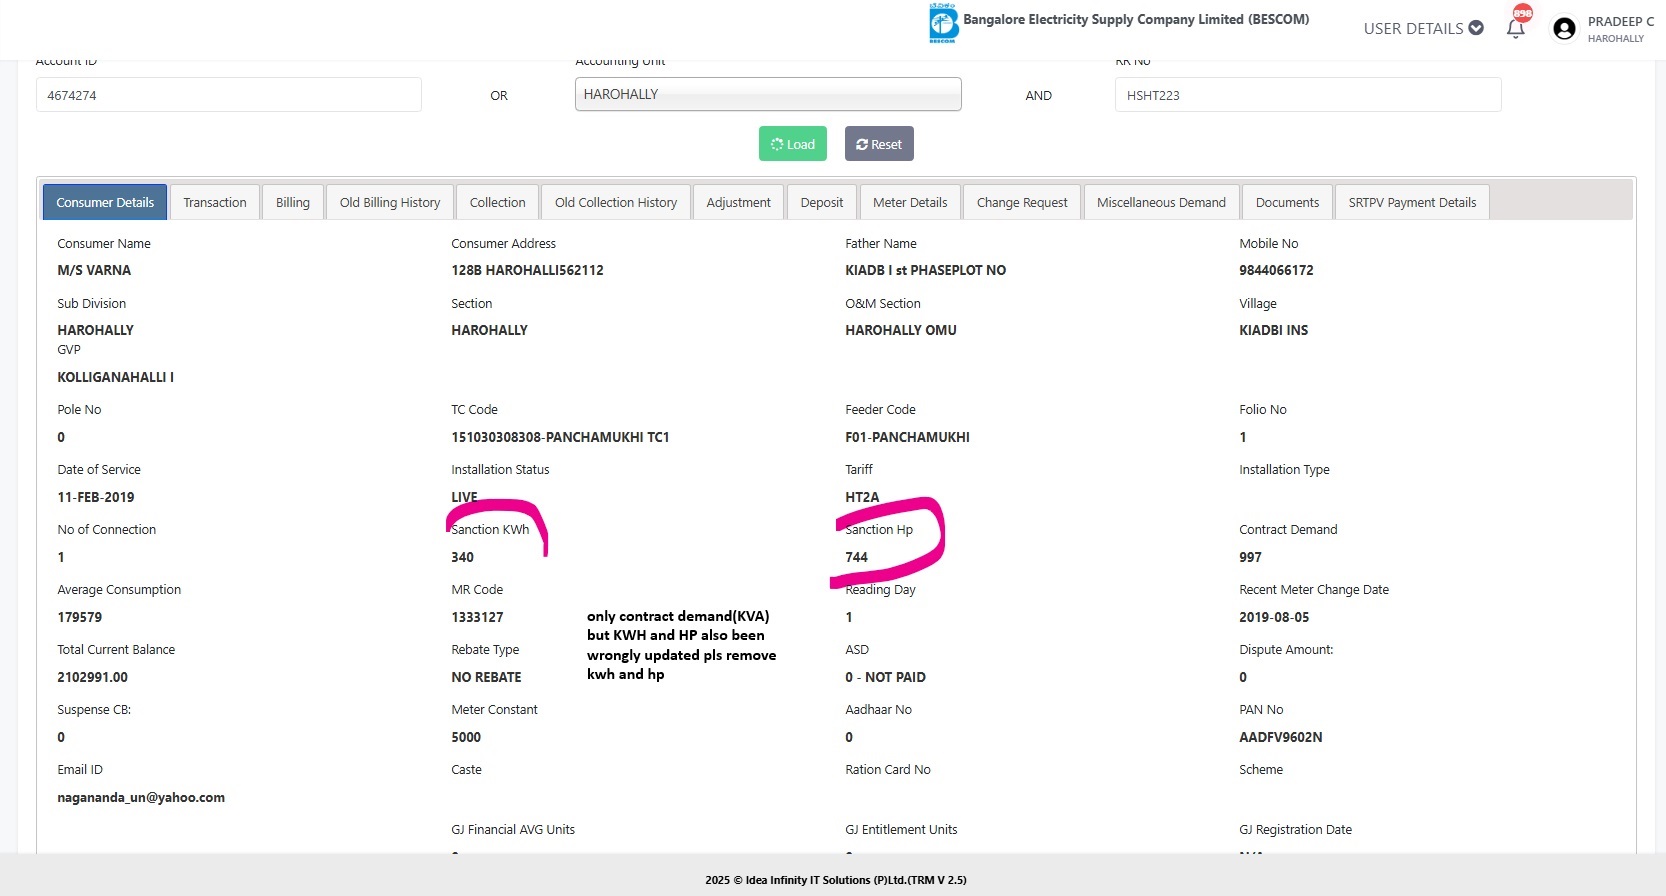Image resolution: width=1666 pixels, height=896 pixels.
Task: Click rebate type NO REBATE
Action: (x=486, y=677)
